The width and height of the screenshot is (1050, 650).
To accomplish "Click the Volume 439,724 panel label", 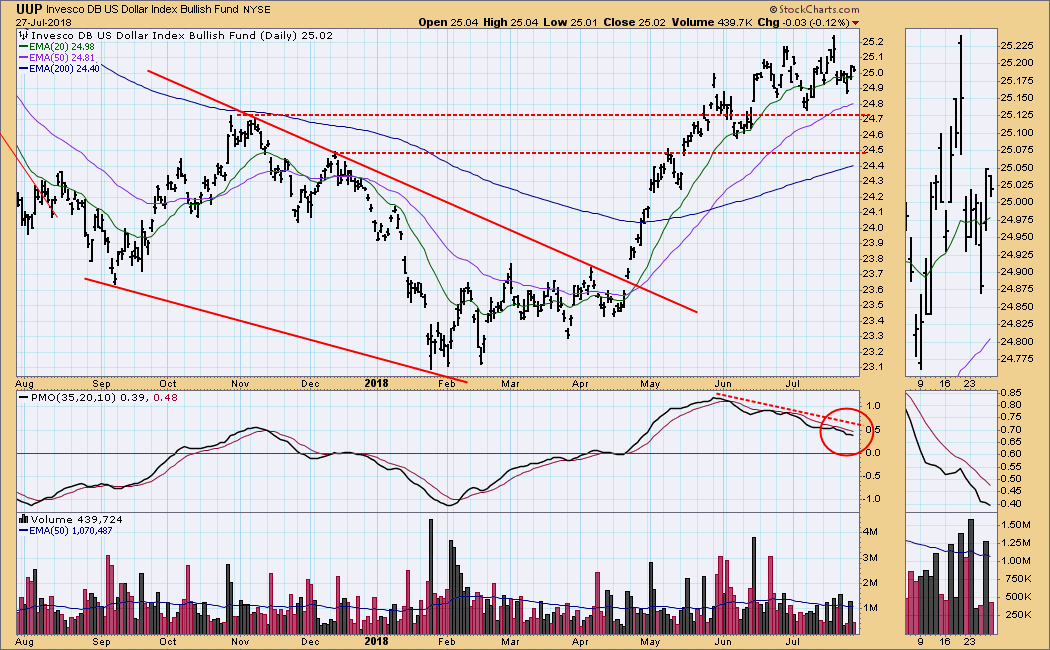I will point(67,520).
